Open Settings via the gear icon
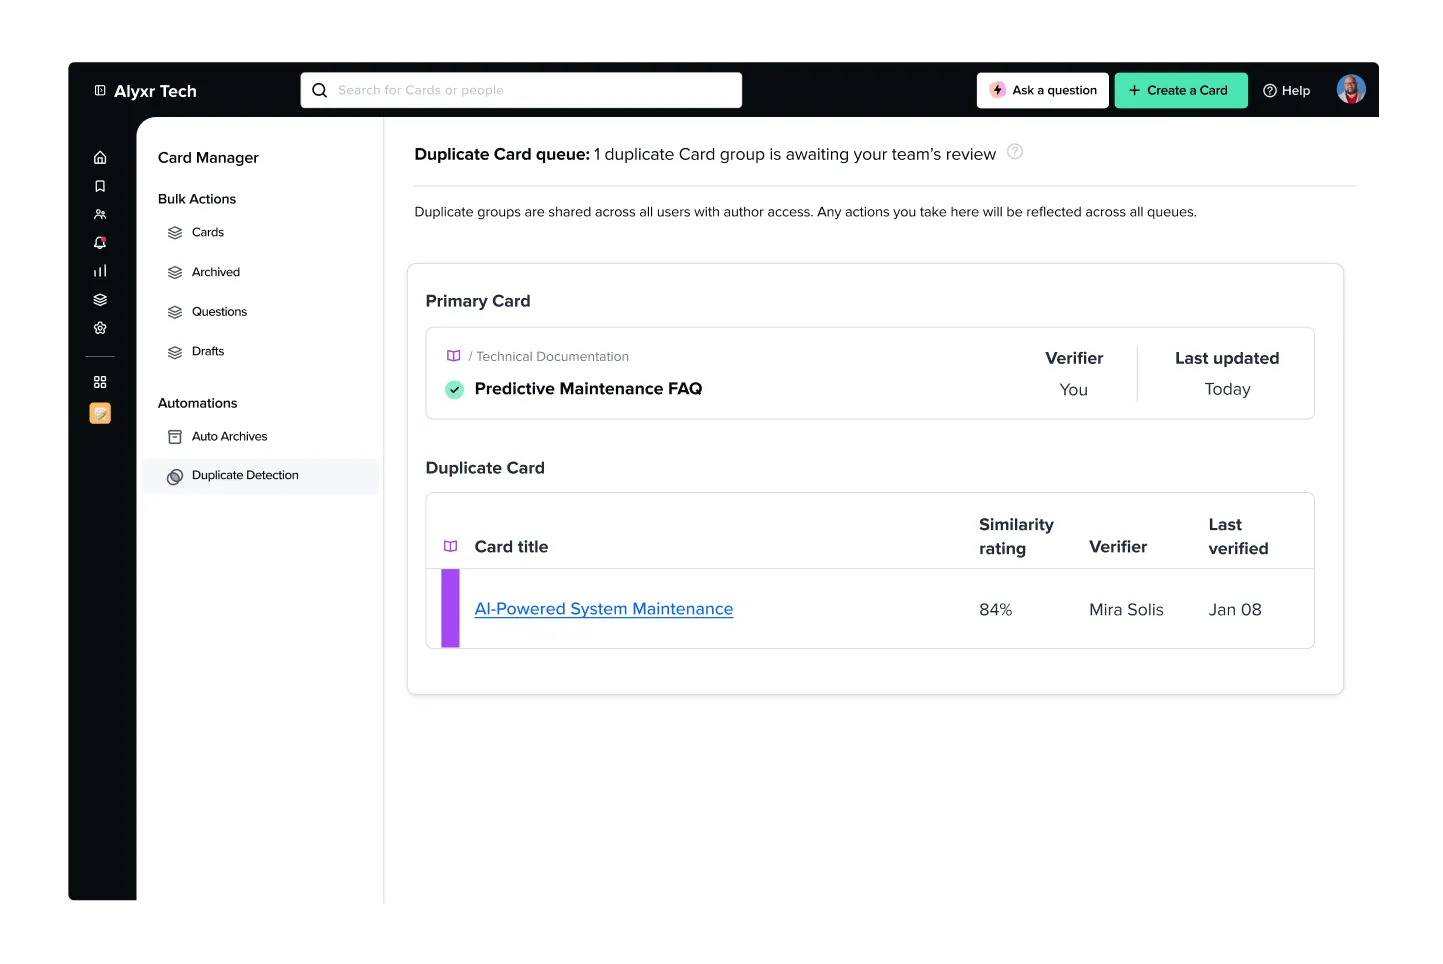The image size is (1443, 964). (x=100, y=327)
